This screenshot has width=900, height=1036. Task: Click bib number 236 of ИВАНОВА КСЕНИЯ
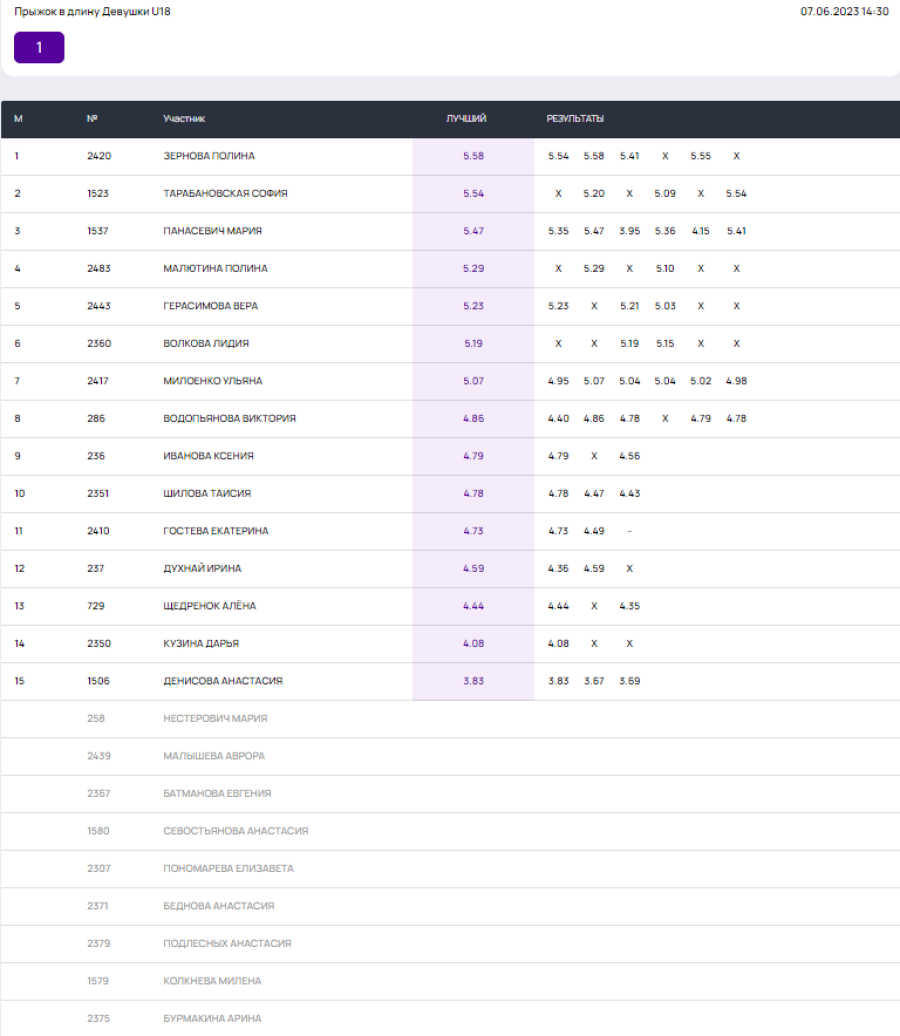[x=96, y=456]
